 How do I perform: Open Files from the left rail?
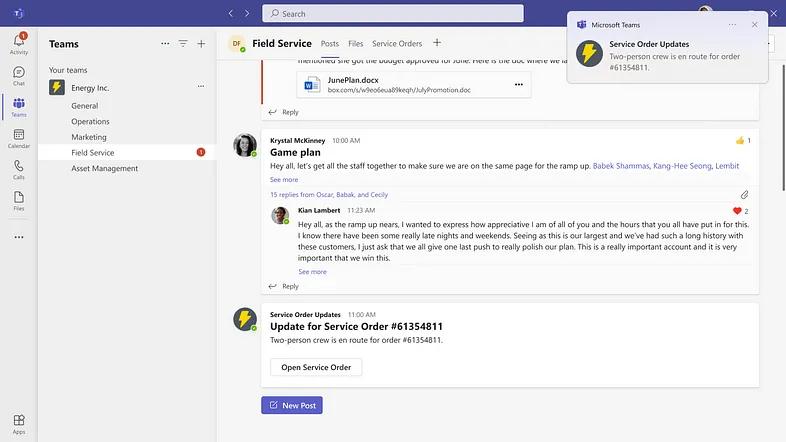19,200
